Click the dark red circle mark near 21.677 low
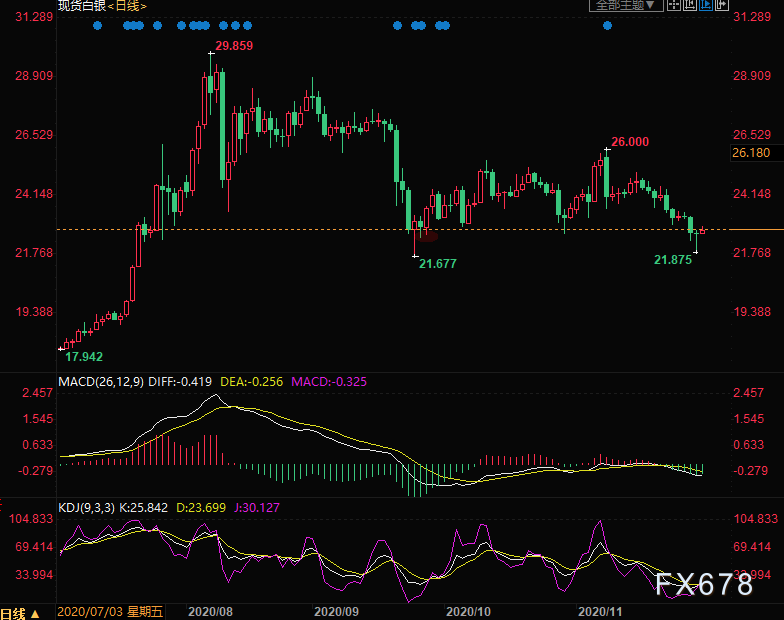784x620 pixels. click(428, 236)
